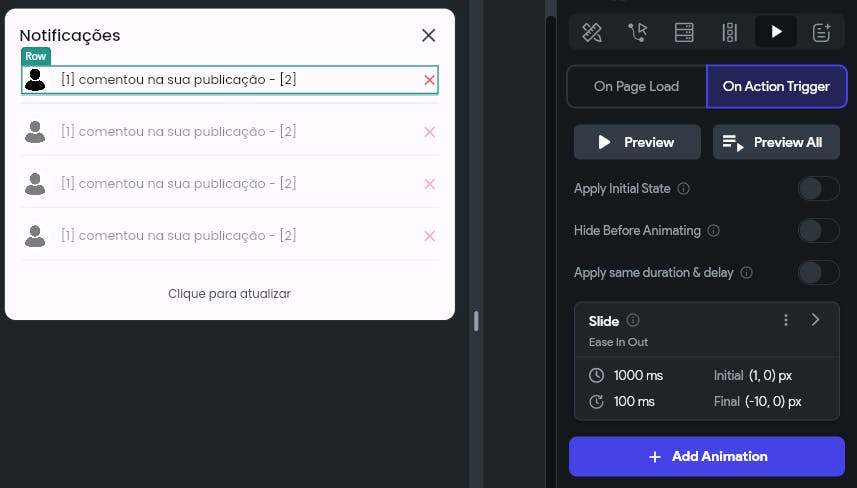Select the On Action Trigger tab
857x488 pixels.
pos(776,87)
